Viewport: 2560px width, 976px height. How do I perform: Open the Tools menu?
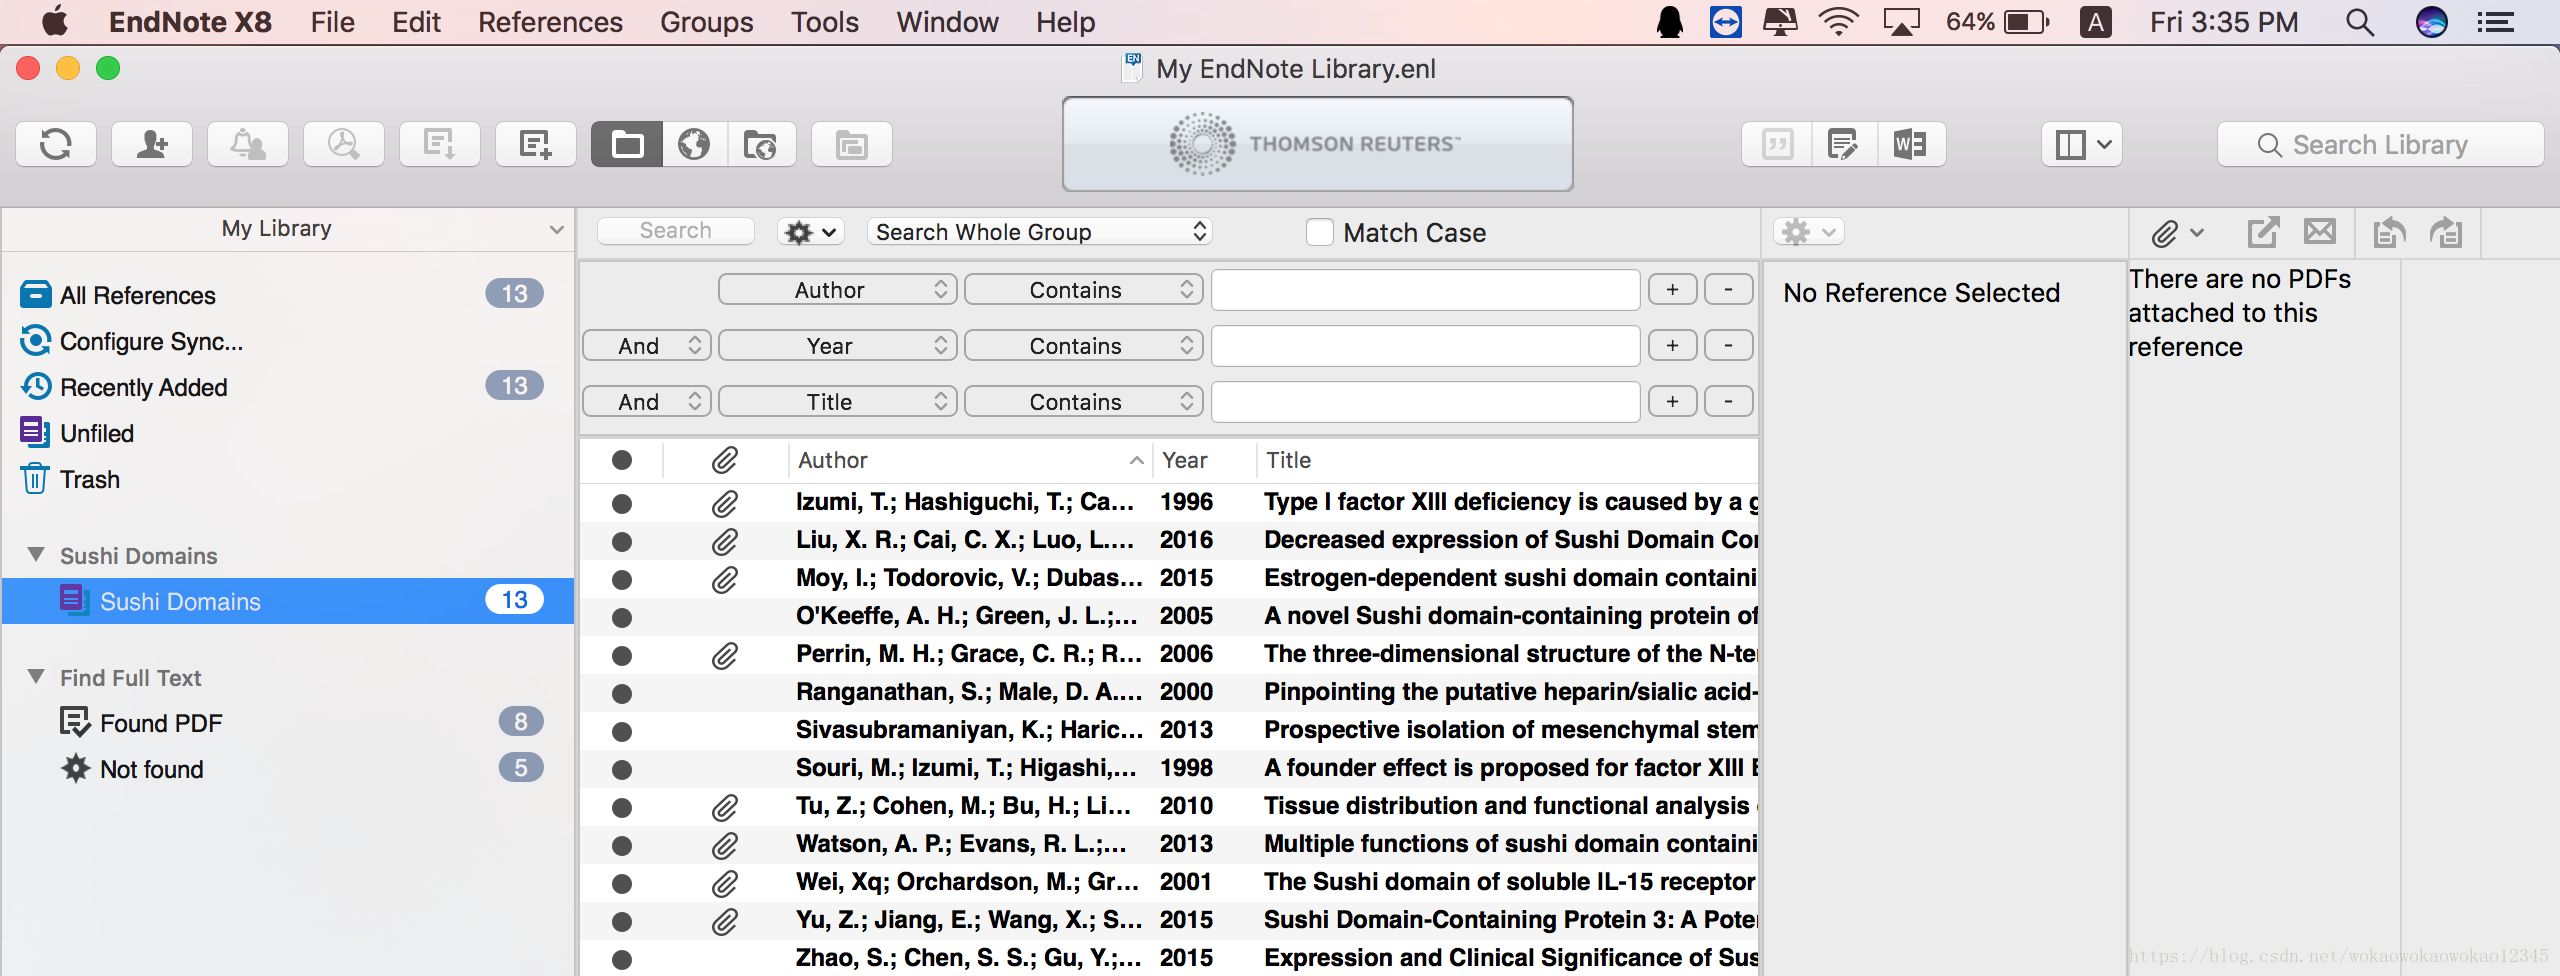point(825,22)
